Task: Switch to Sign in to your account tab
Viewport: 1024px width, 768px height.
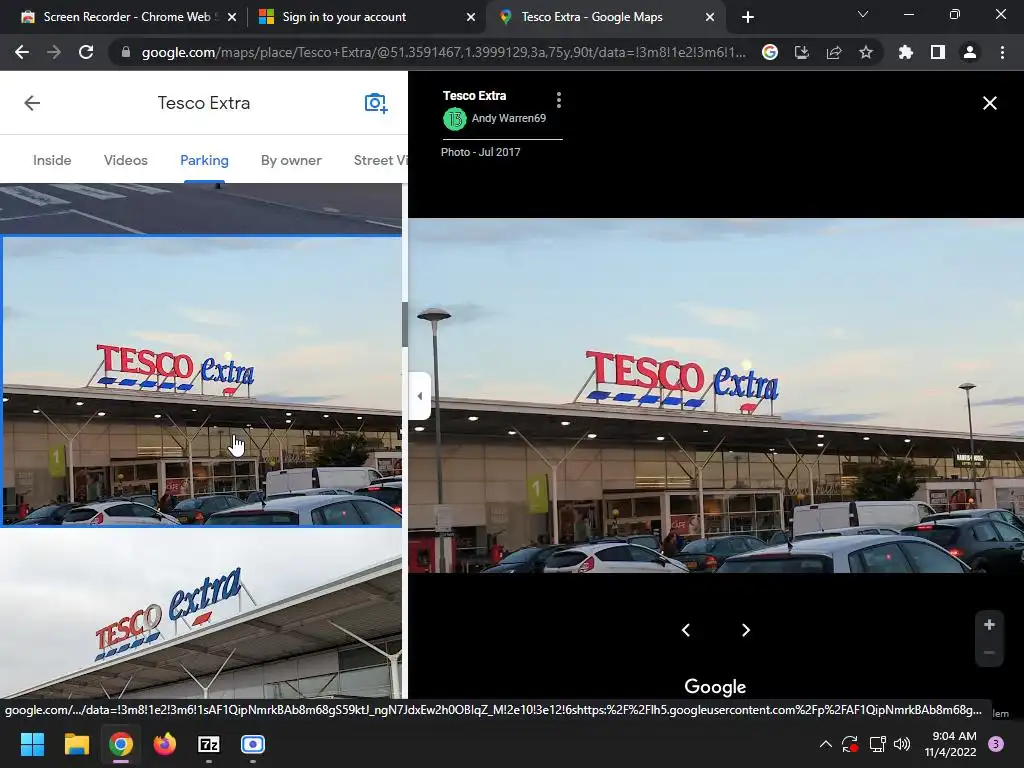Action: pos(344,17)
